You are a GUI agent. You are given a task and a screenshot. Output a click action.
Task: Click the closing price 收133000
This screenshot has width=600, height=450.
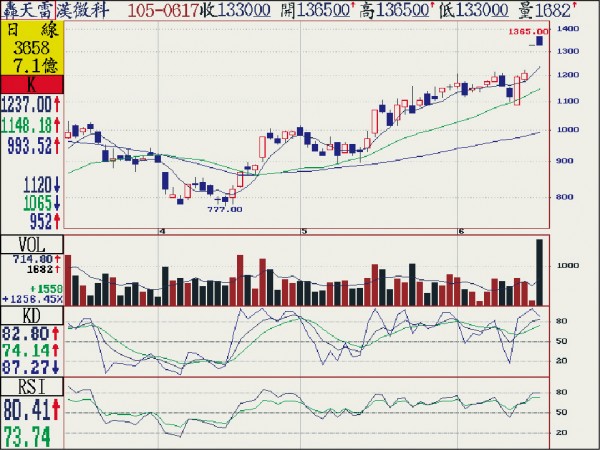tap(235, 11)
